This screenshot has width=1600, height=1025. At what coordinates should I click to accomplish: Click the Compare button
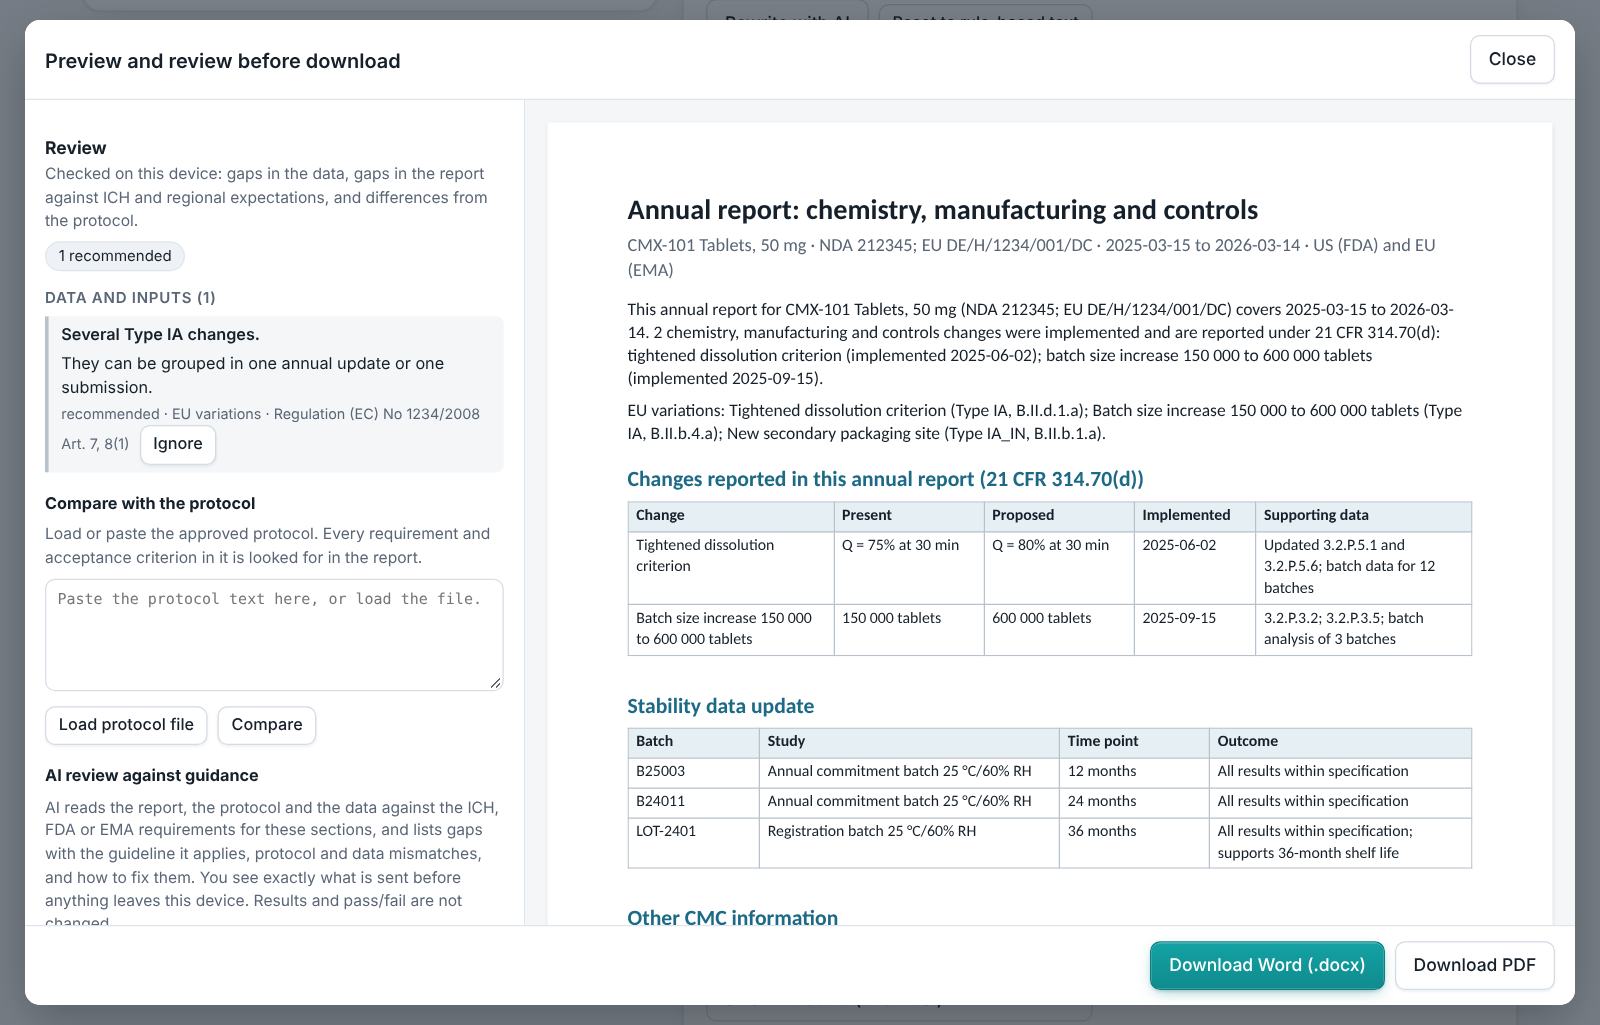267,725
